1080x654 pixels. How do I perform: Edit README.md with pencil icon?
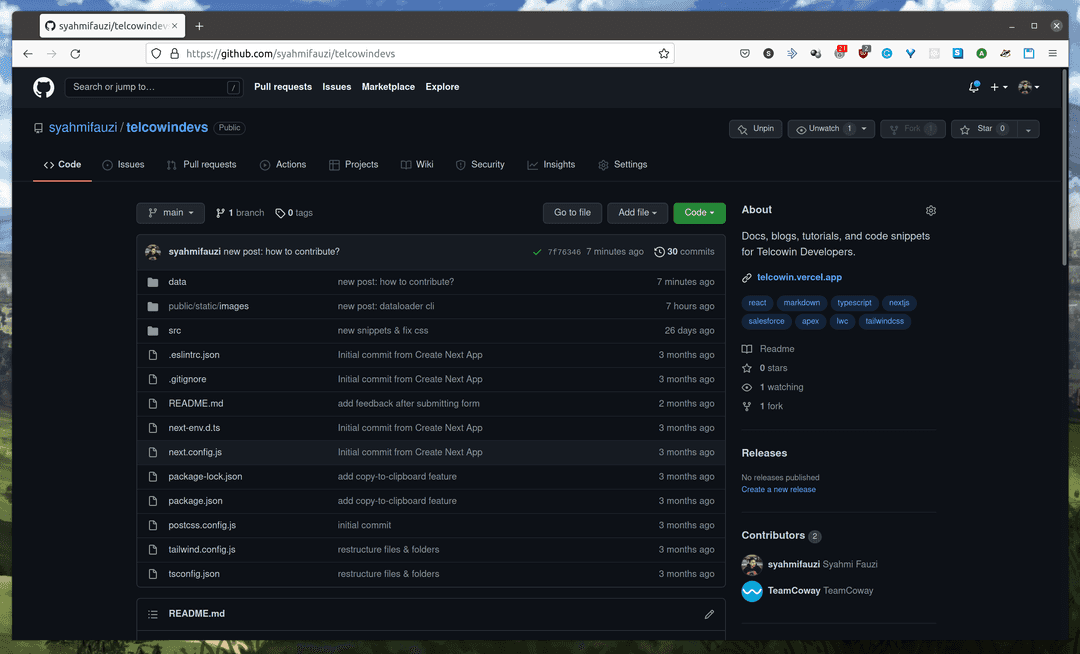pyautogui.click(x=709, y=614)
